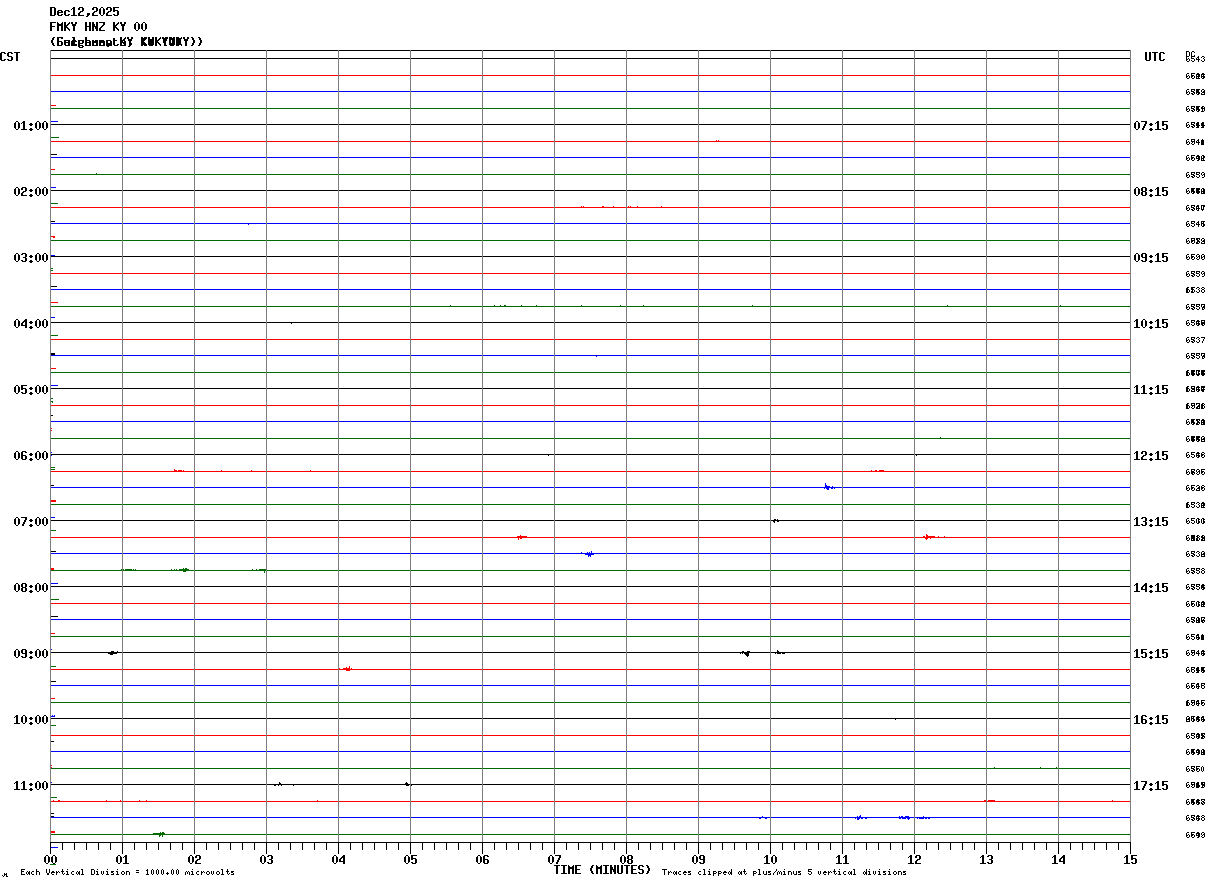Select the 01:00 CST time label
1210x886 pixels.
point(31,126)
